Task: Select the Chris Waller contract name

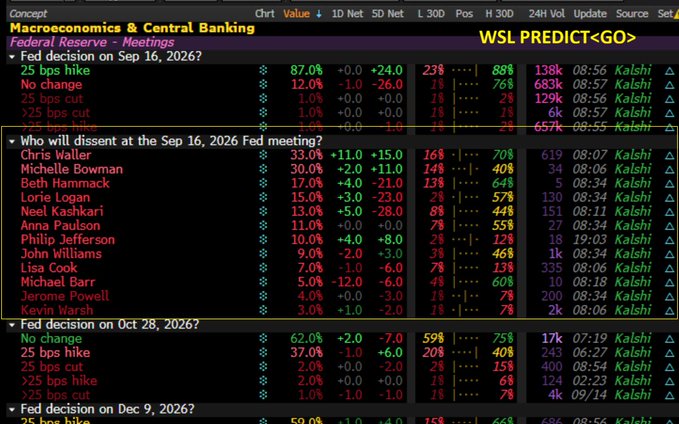Action: coord(56,155)
